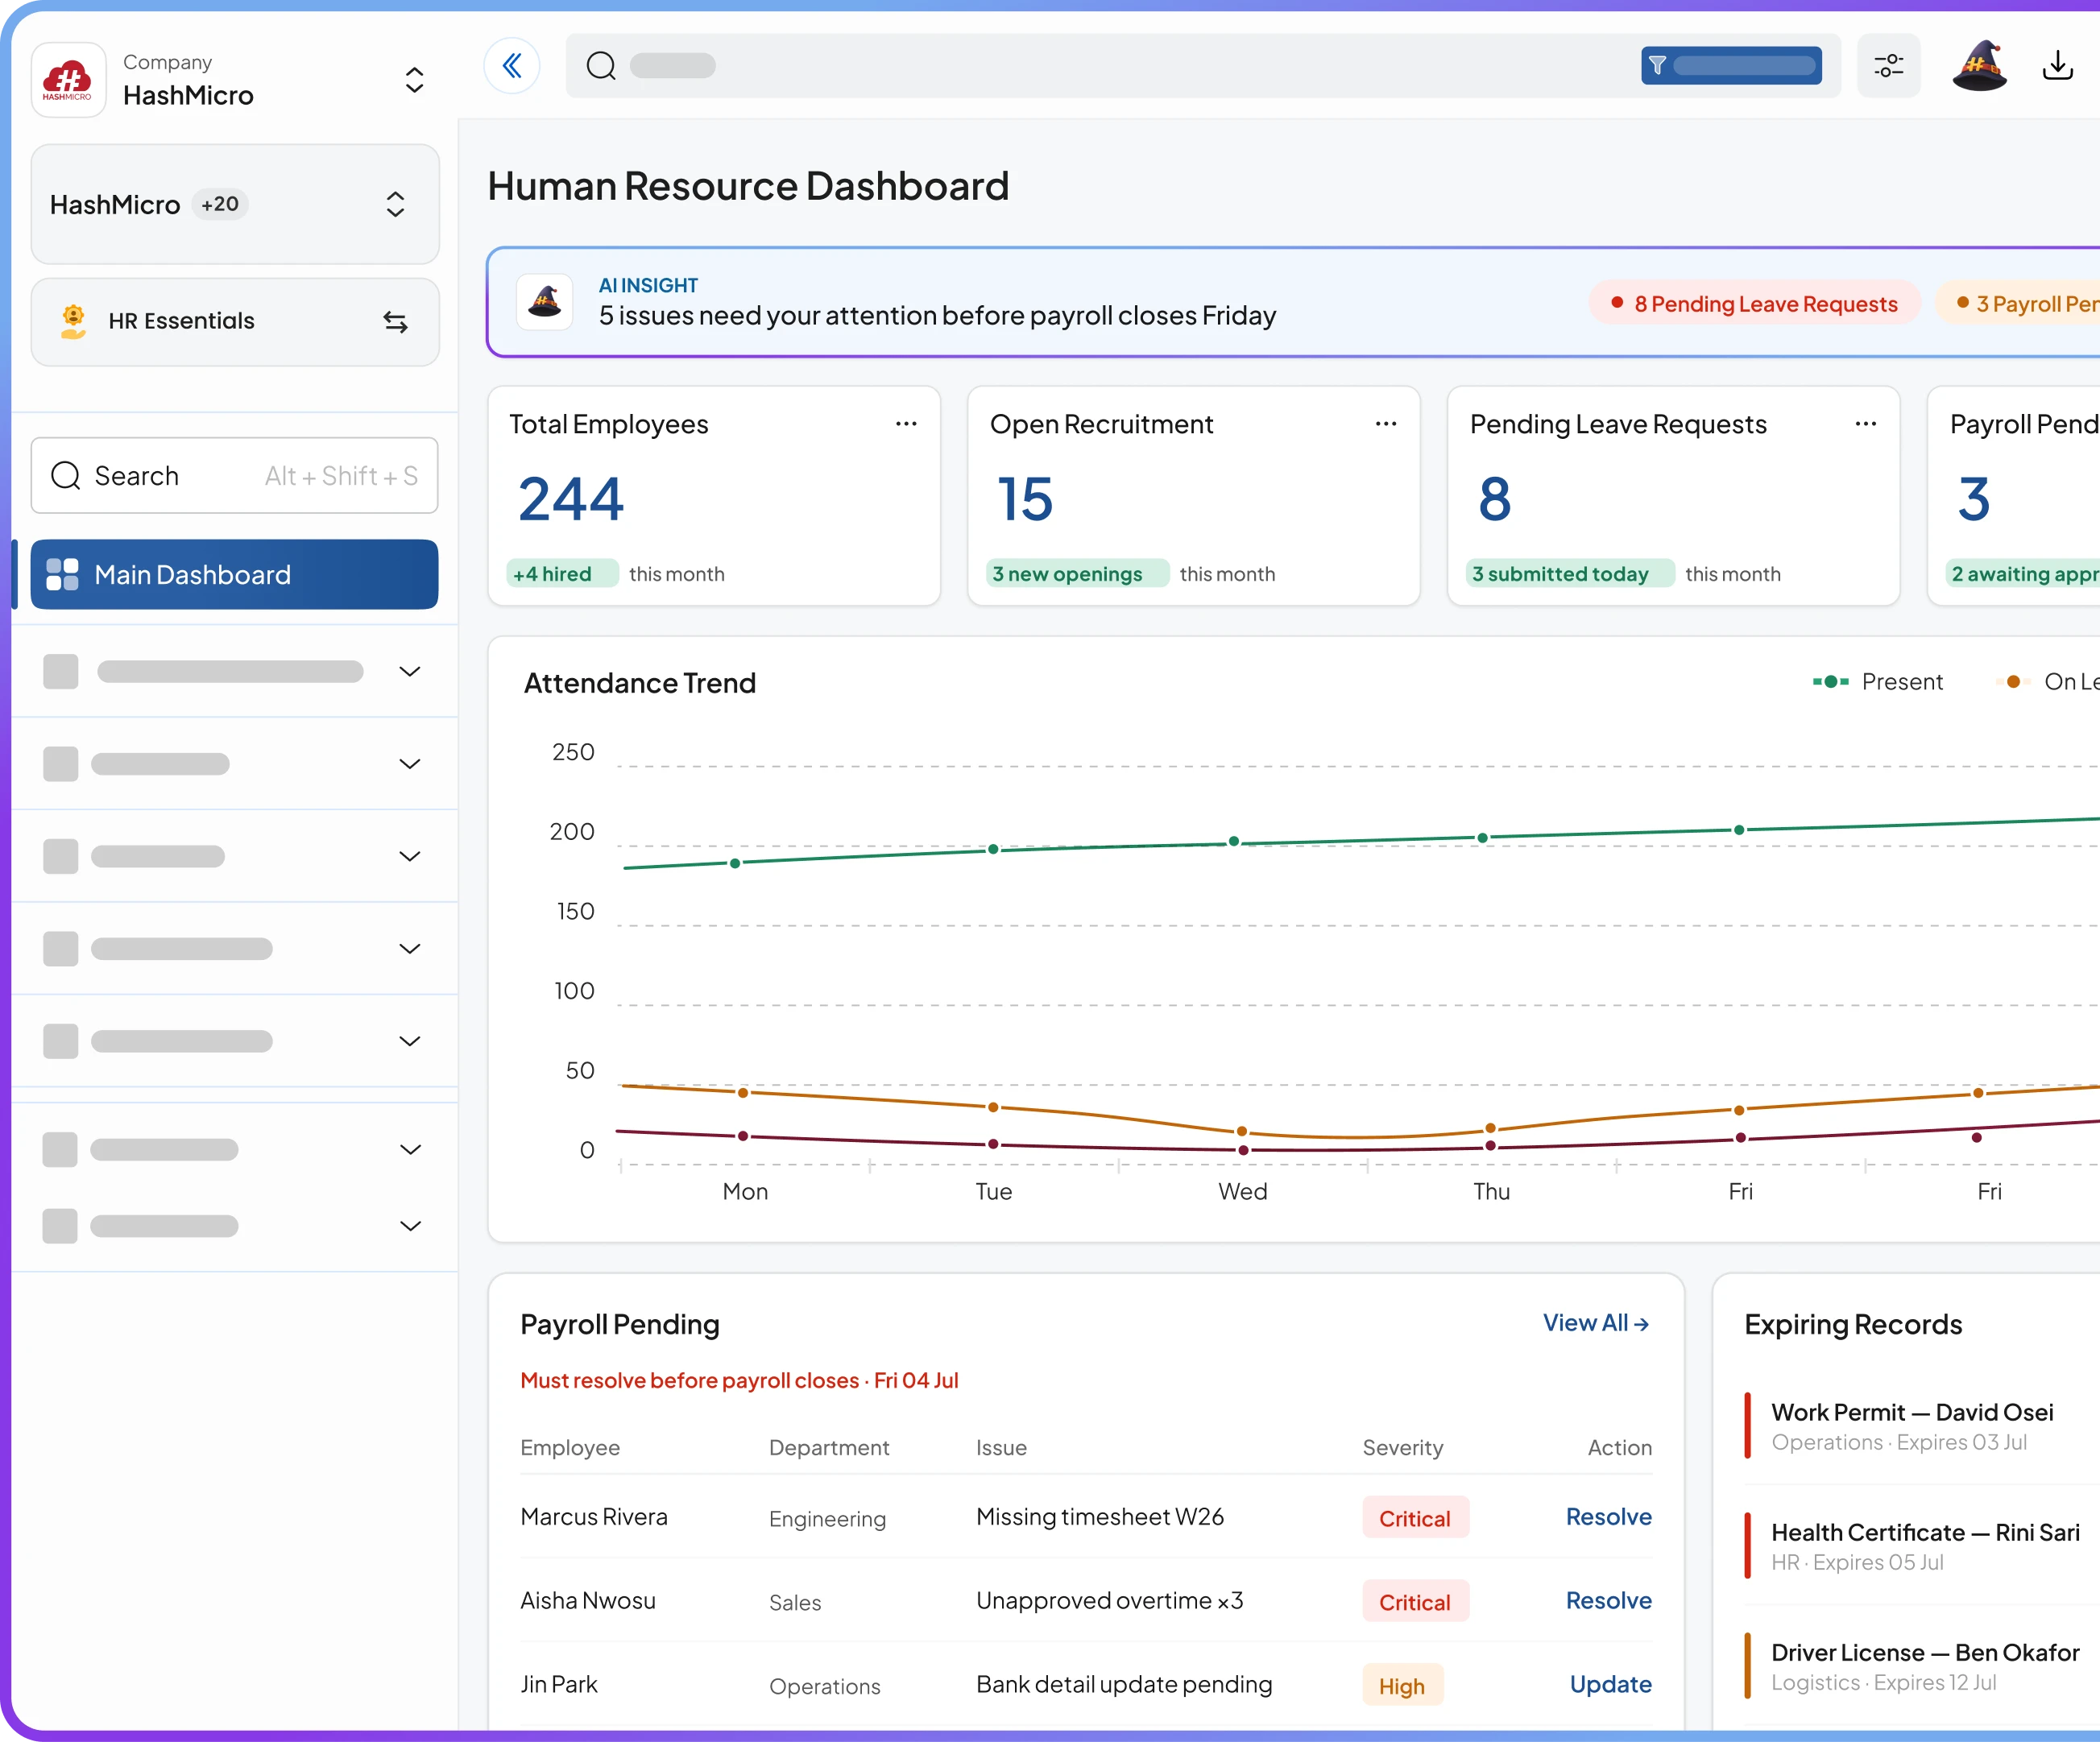Open Open Recruitment card more options
The width and height of the screenshot is (2100, 1742).
point(1386,424)
